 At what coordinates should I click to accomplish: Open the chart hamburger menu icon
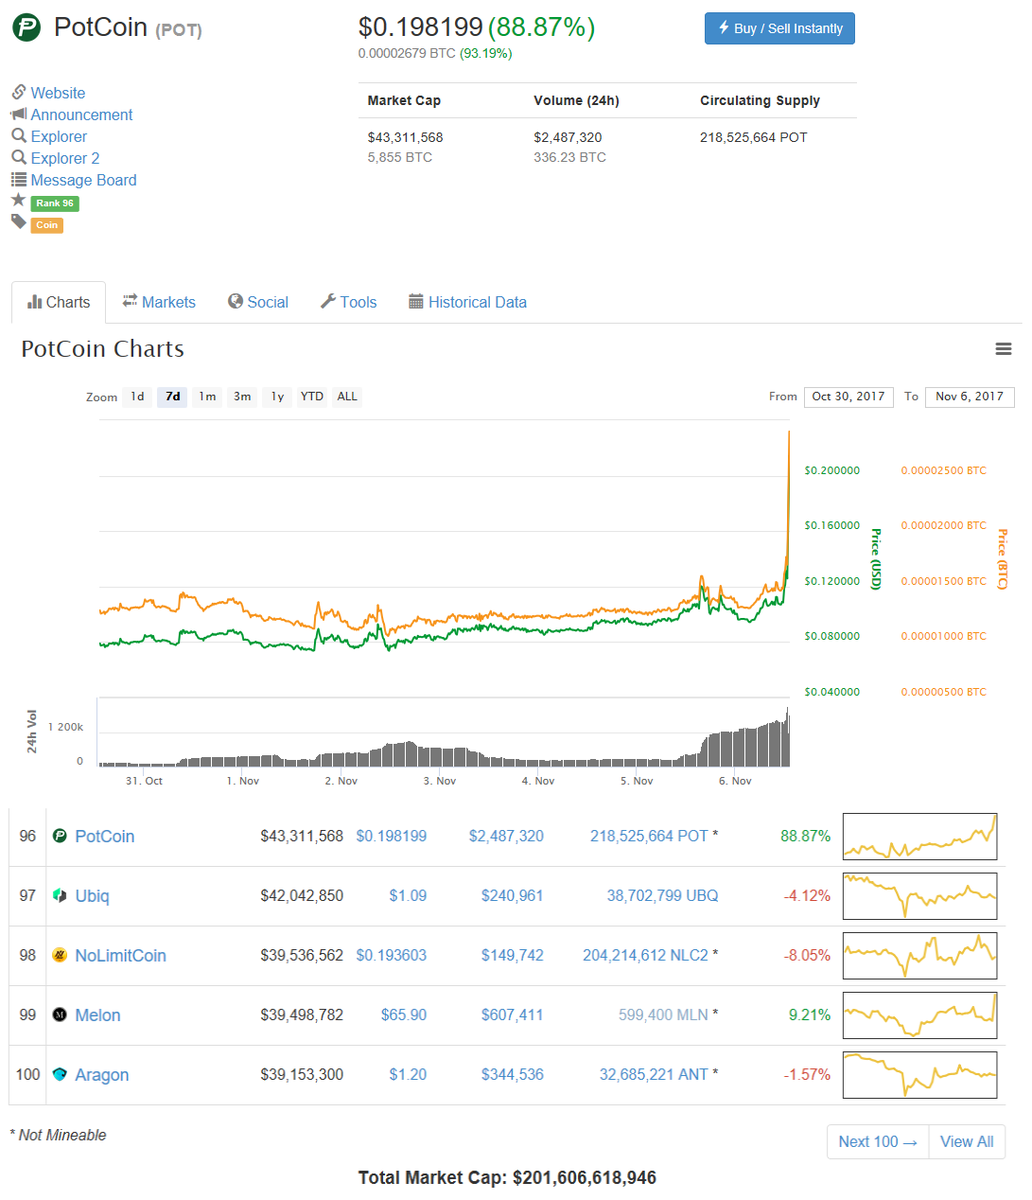point(1003,349)
